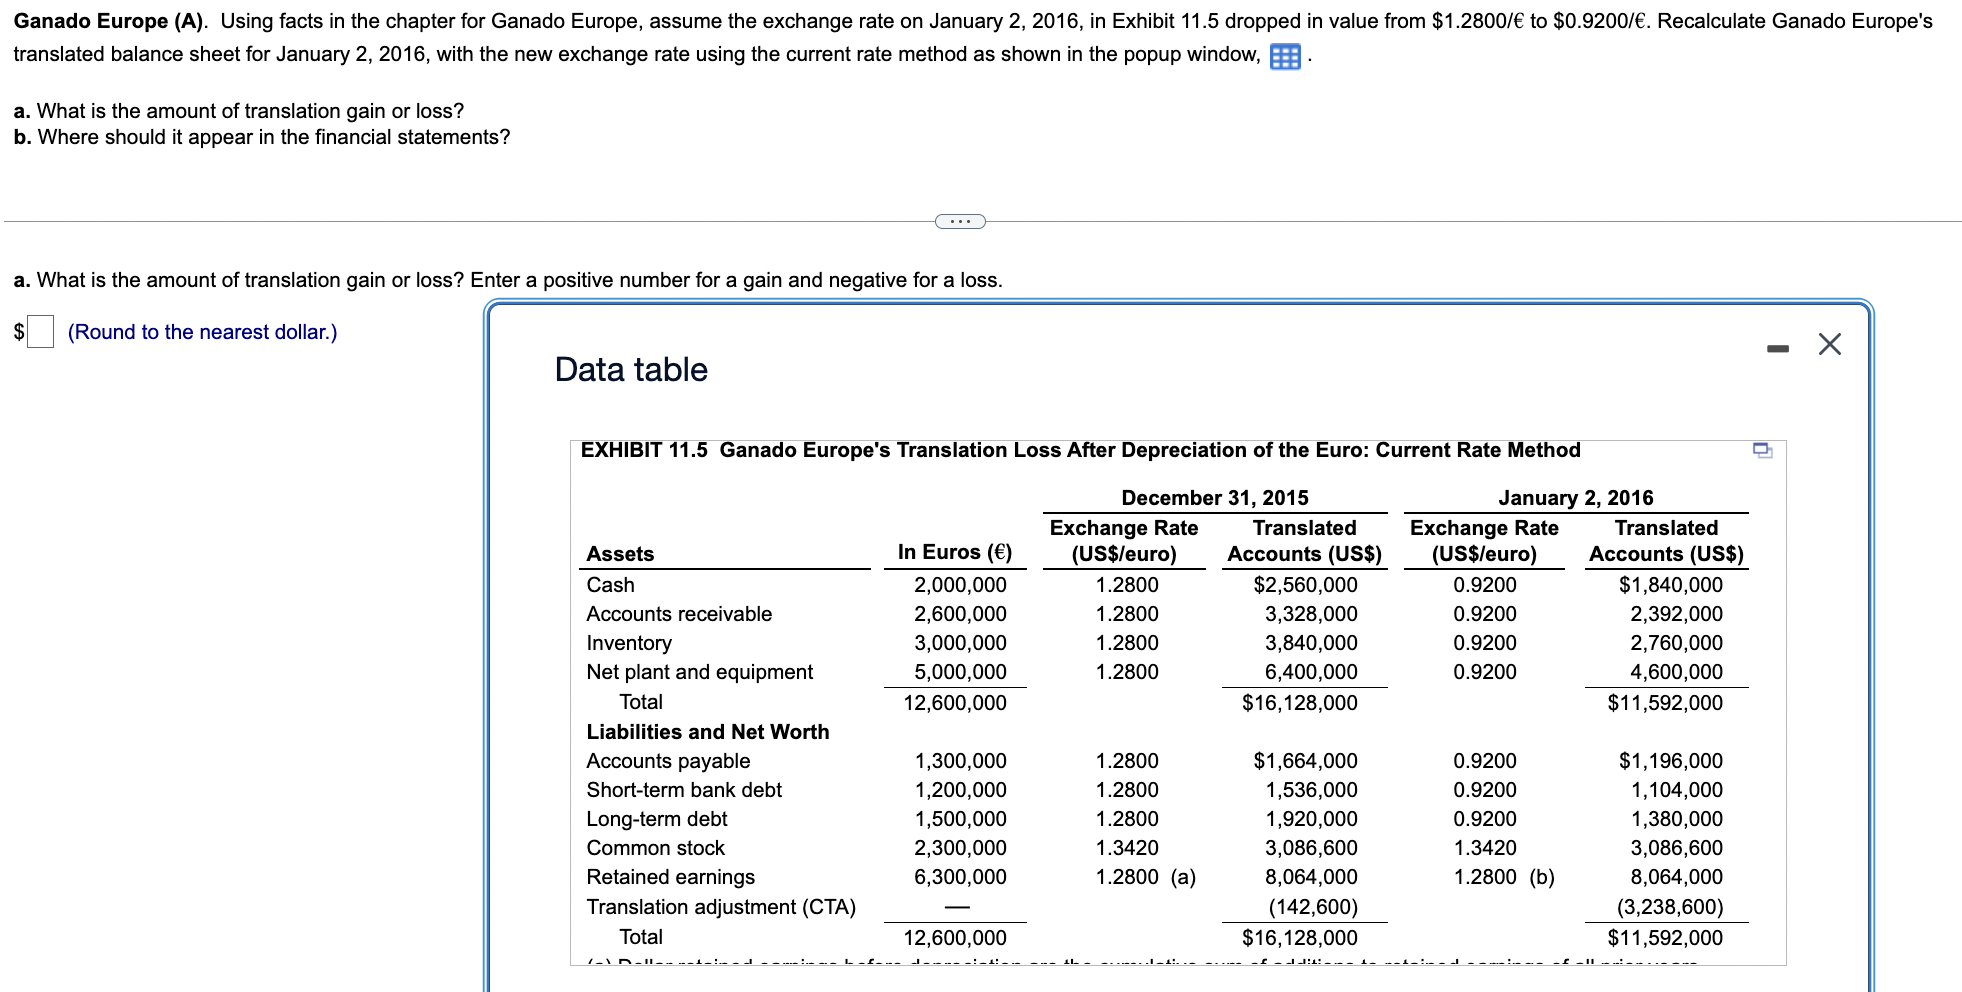Close the Data table window
This screenshot has width=1962, height=992.
click(1829, 344)
